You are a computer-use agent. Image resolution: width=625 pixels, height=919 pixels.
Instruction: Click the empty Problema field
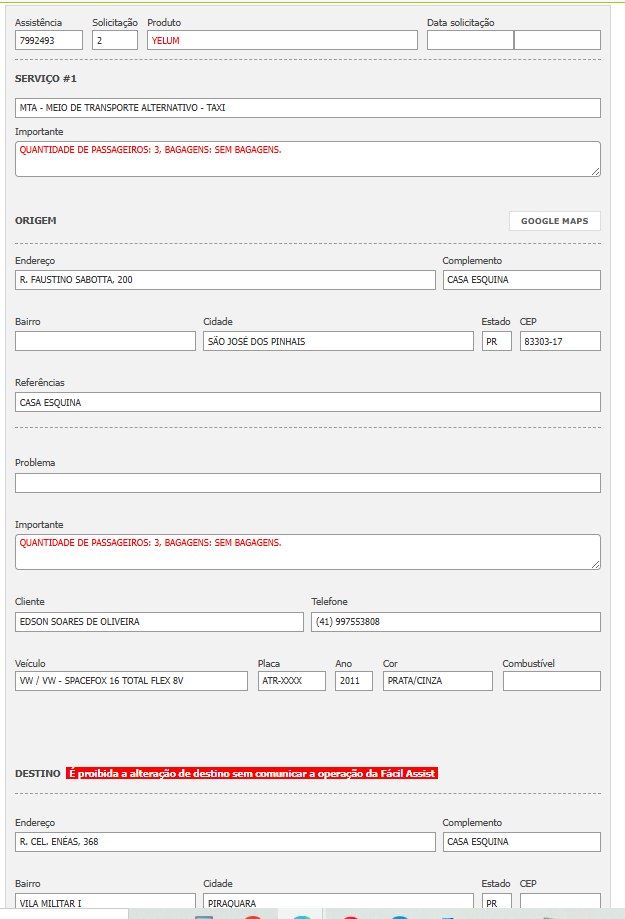[307, 483]
